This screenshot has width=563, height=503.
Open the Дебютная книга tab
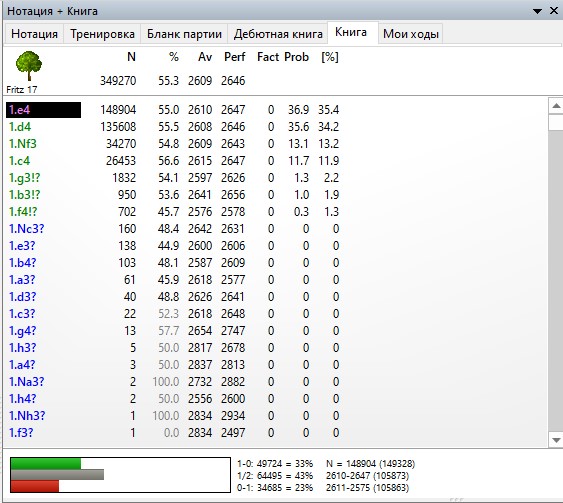278,34
